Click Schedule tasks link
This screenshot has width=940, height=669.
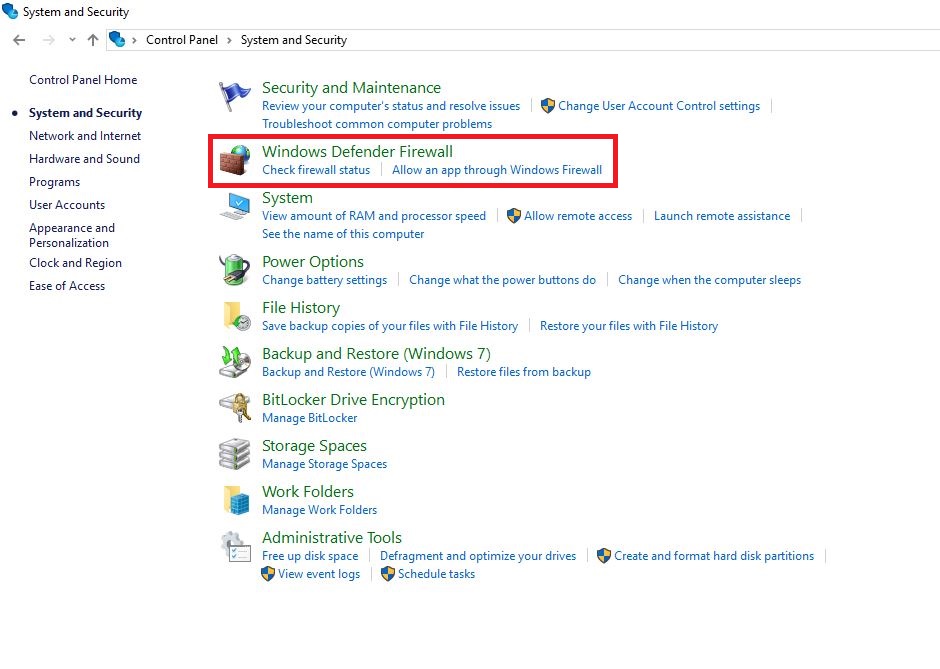tap(436, 574)
